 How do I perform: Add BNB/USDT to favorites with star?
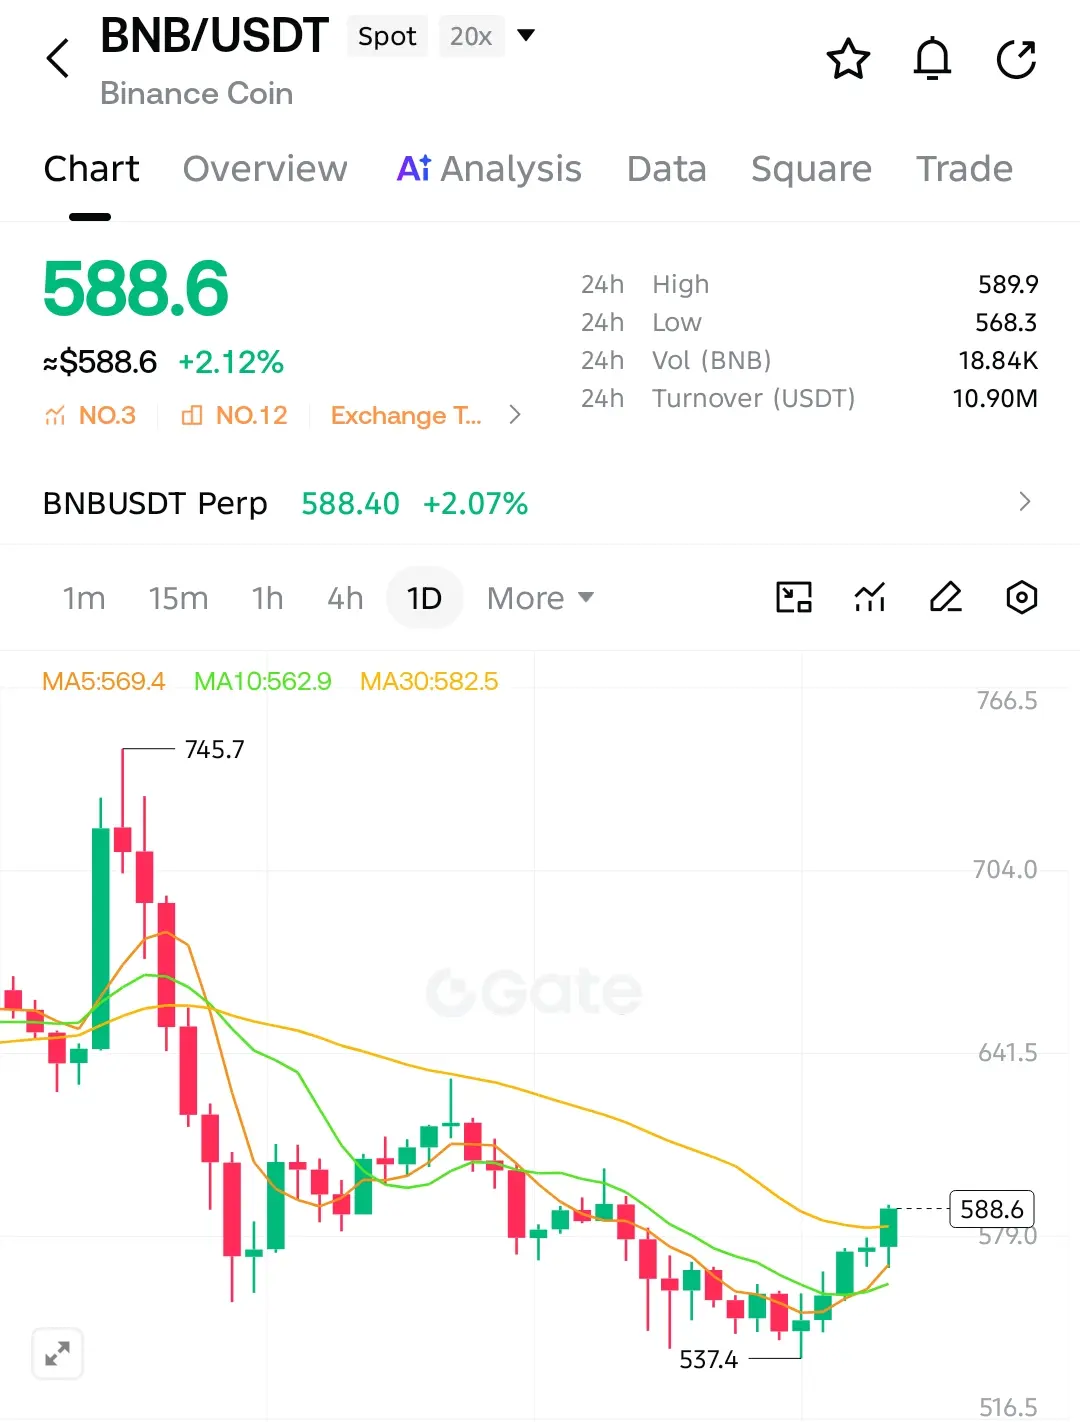coord(848,59)
